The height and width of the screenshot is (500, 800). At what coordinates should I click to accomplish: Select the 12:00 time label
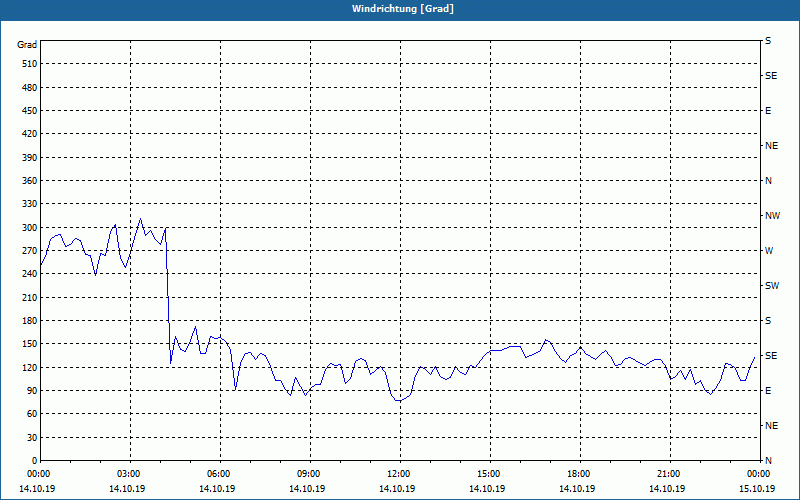pyautogui.click(x=397, y=474)
